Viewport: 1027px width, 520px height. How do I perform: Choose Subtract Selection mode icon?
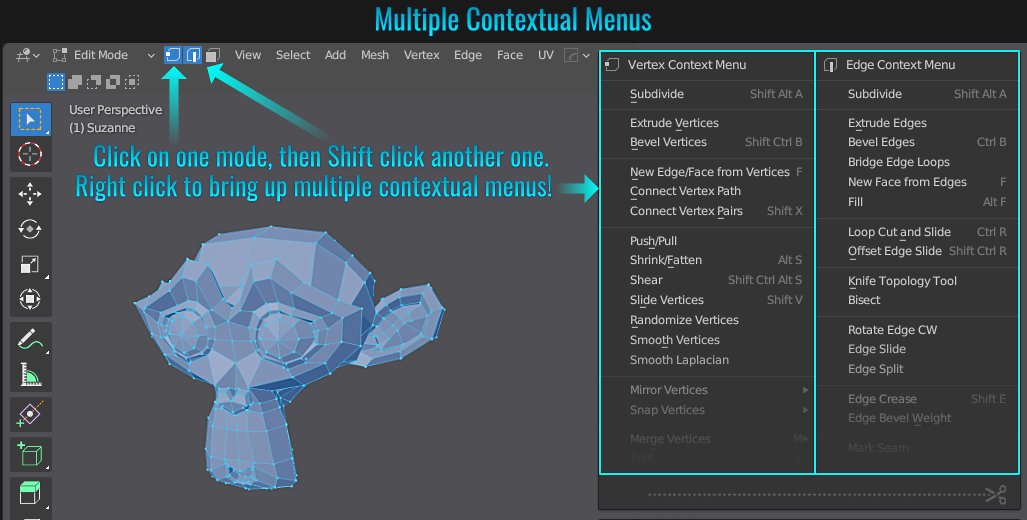click(94, 82)
